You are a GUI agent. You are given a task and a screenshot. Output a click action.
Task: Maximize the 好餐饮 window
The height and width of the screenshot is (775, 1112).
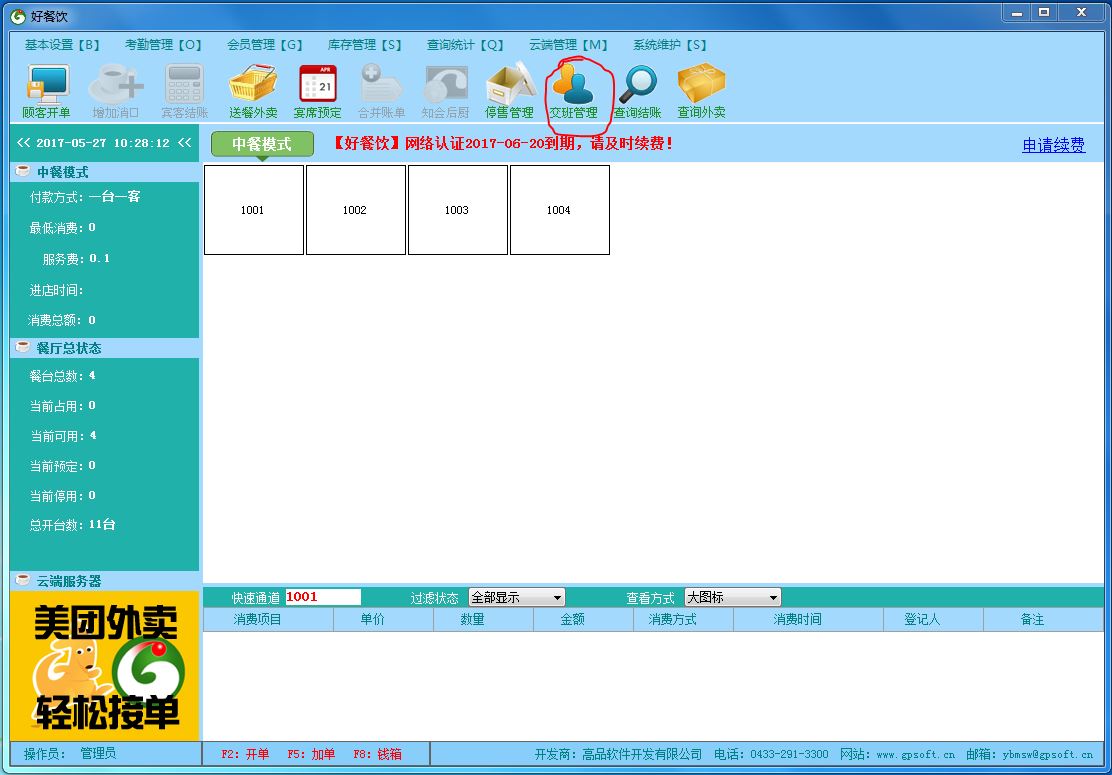point(1044,13)
